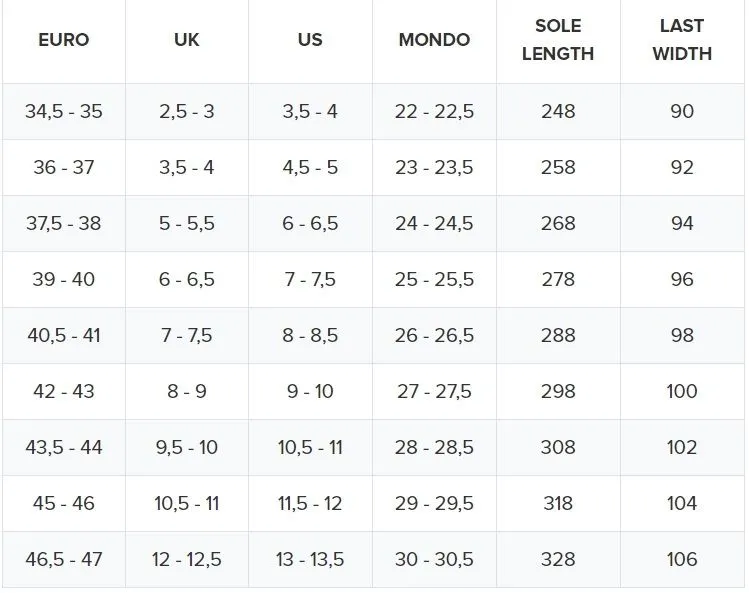
Task: Click sole length value 318
Action: [558, 503]
